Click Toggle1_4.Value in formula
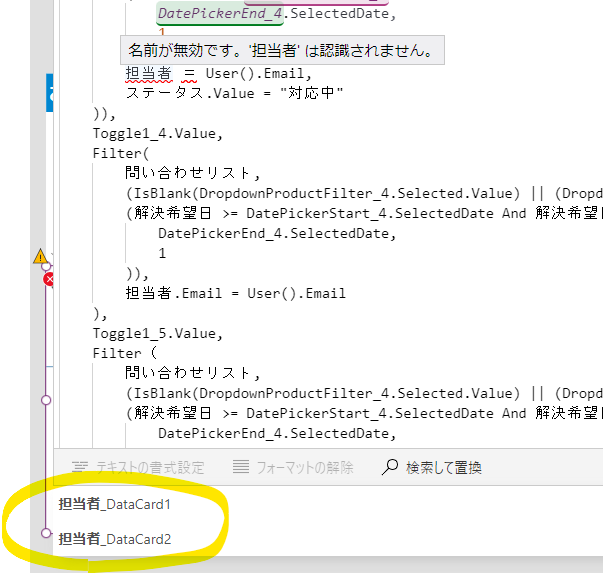603x574 pixels. (x=158, y=133)
